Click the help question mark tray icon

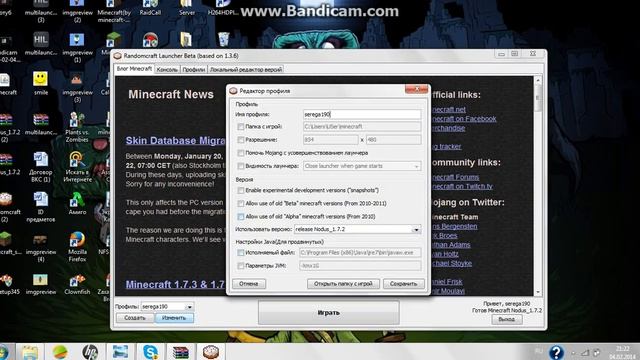point(556,352)
